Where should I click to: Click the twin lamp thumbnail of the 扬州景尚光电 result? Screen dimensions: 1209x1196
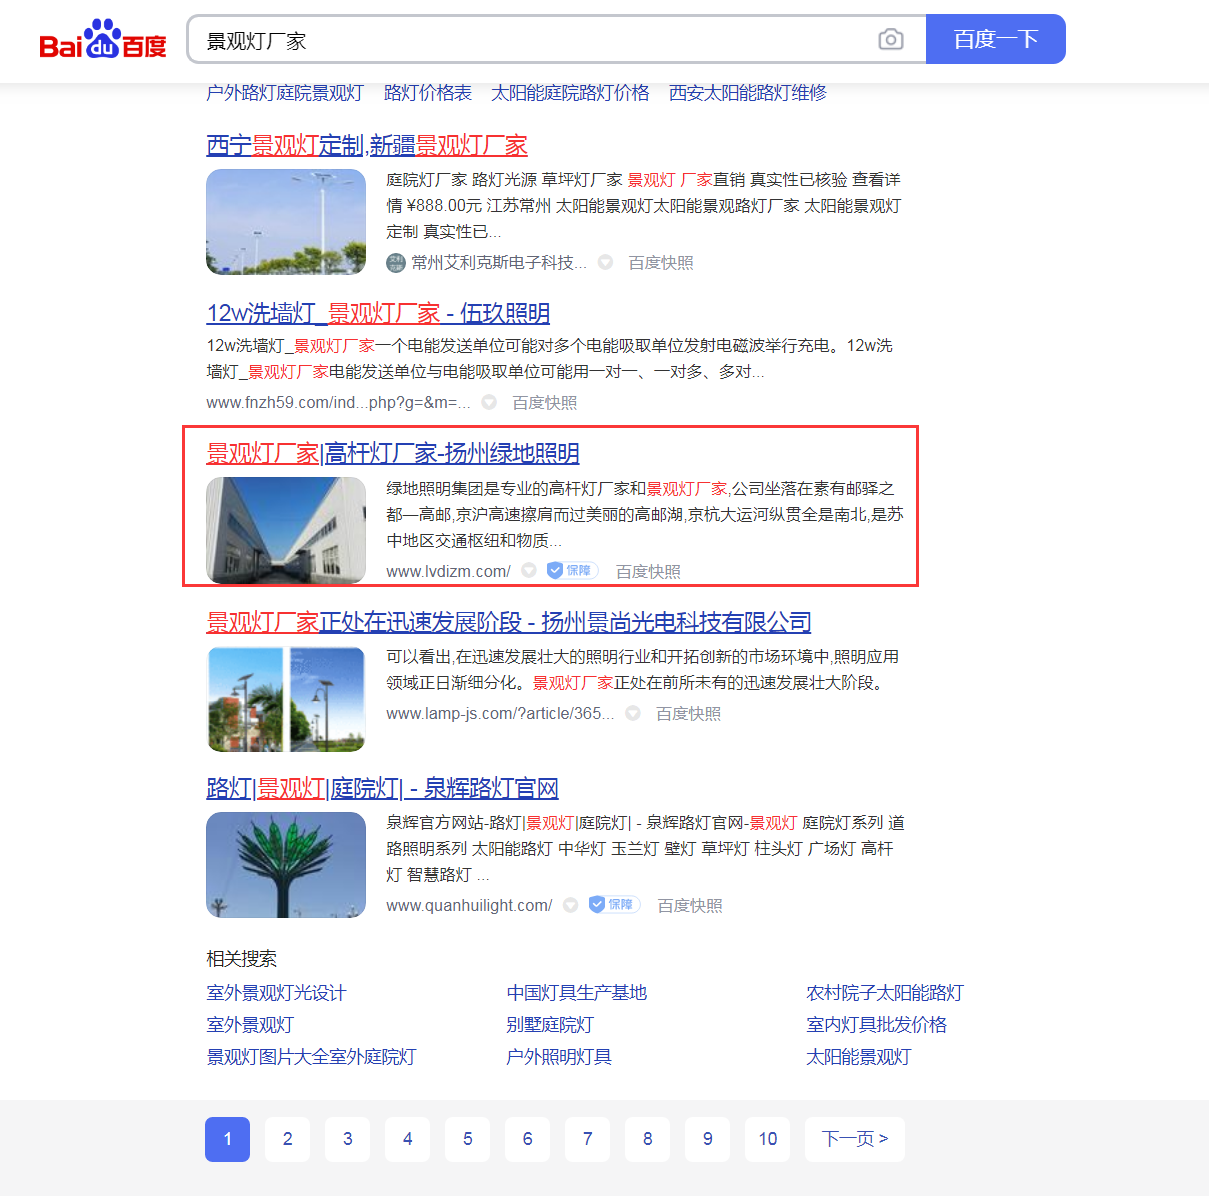(x=286, y=699)
